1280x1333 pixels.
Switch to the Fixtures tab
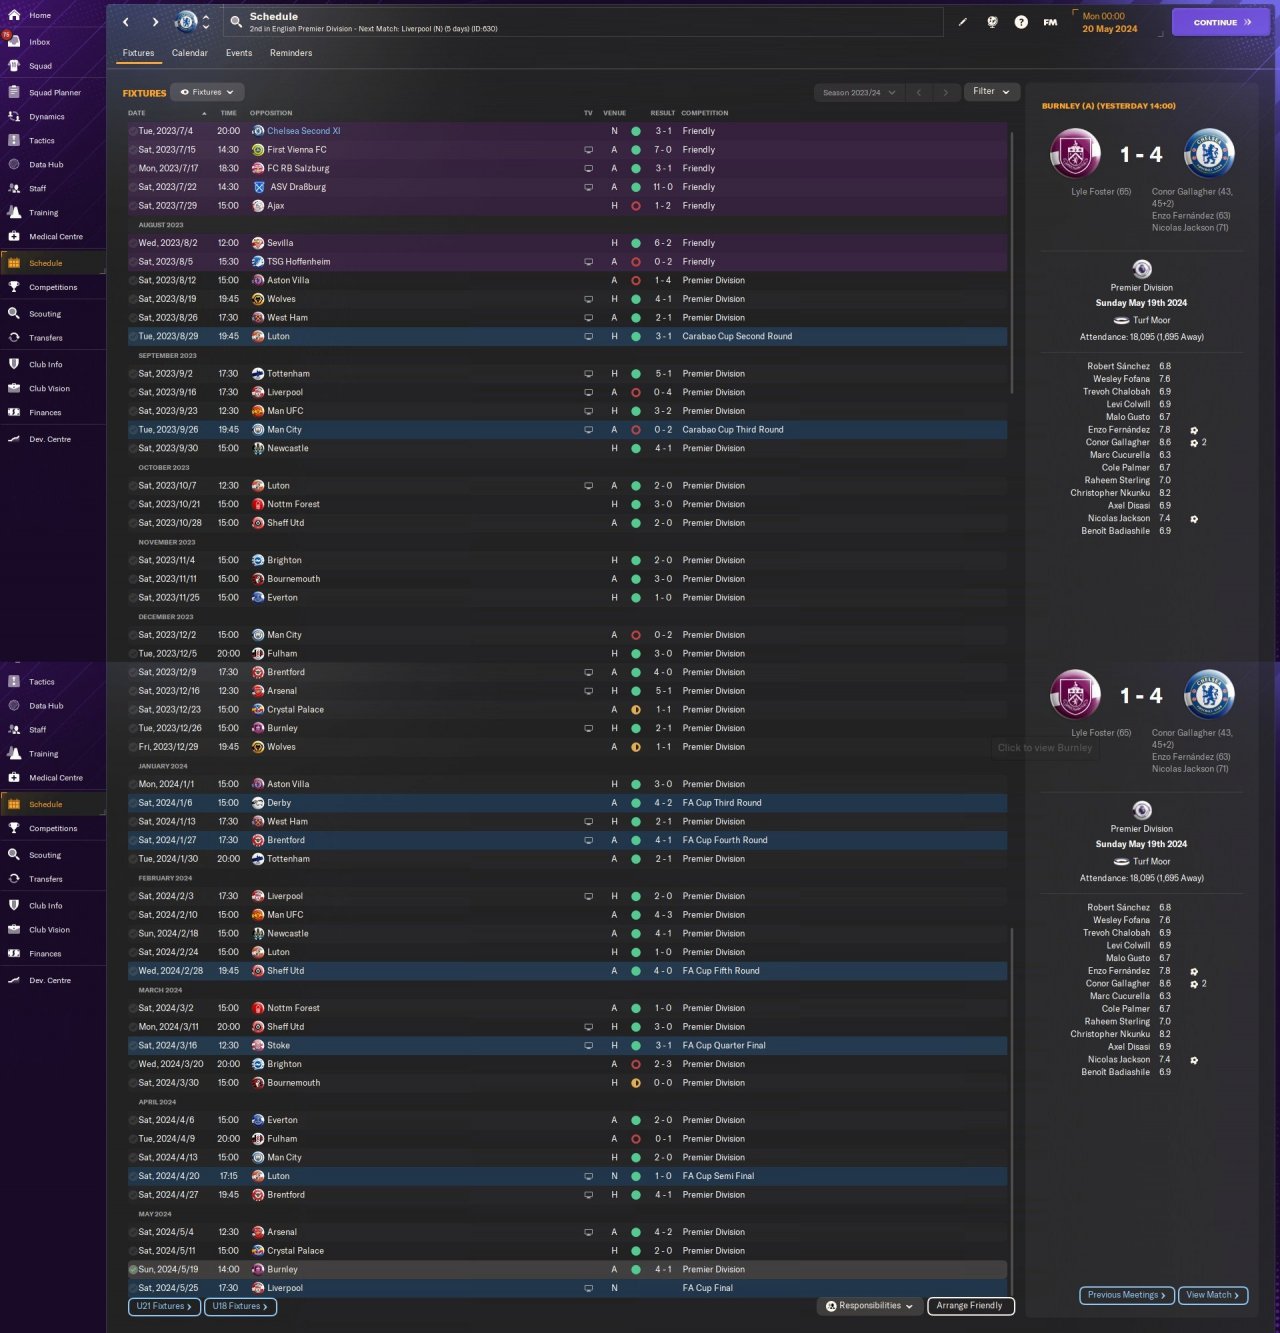coord(138,53)
